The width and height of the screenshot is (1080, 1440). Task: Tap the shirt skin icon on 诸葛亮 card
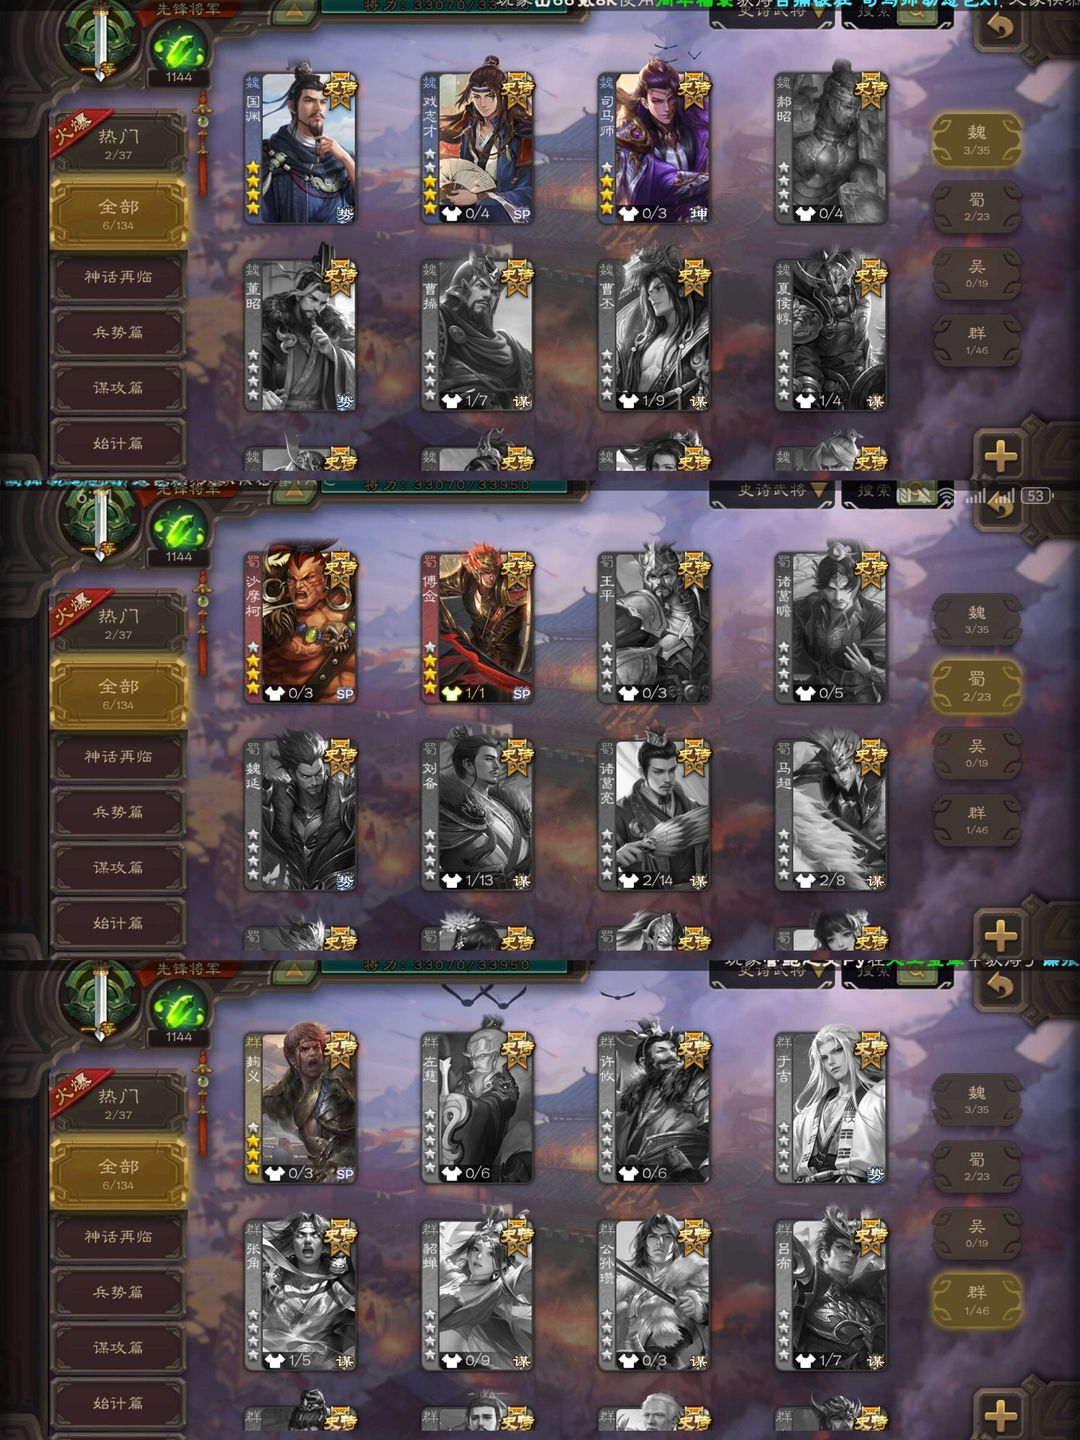(x=628, y=881)
